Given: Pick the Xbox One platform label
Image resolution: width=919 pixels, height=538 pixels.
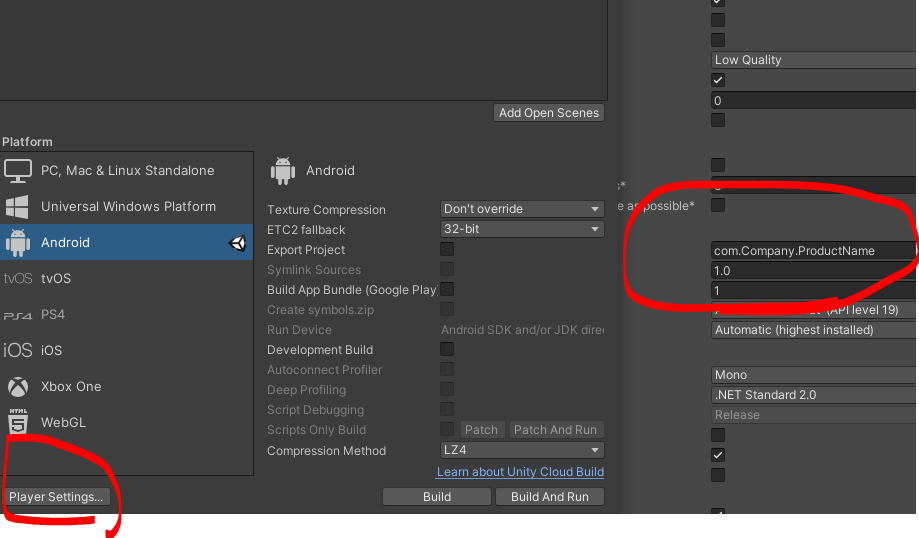Looking at the screenshot, I should click(71, 386).
